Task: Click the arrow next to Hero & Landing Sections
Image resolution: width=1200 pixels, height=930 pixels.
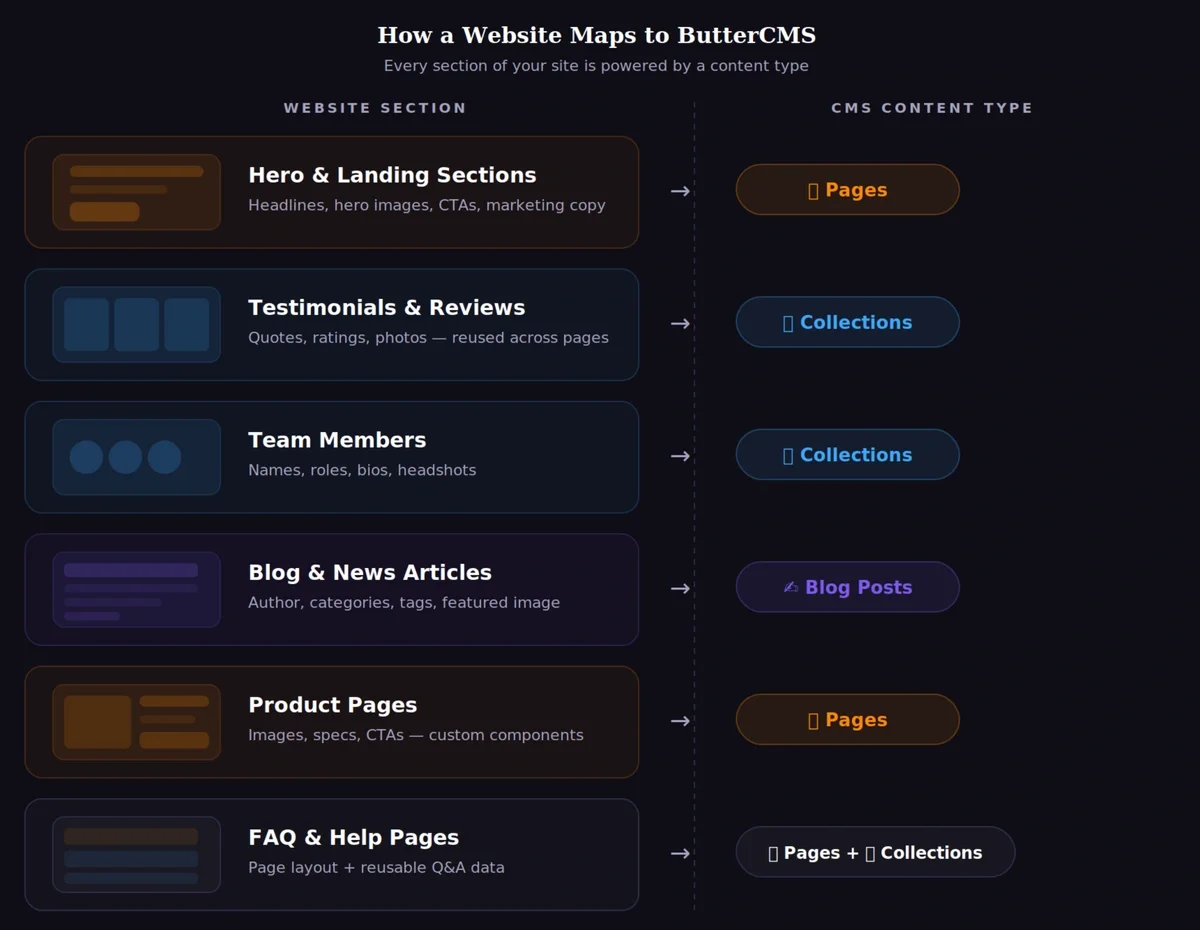Action: pyautogui.click(x=680, y=191)
